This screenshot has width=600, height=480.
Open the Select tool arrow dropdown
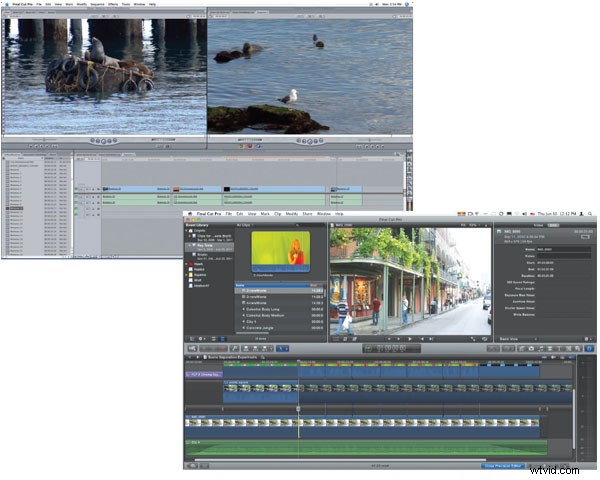283,349
